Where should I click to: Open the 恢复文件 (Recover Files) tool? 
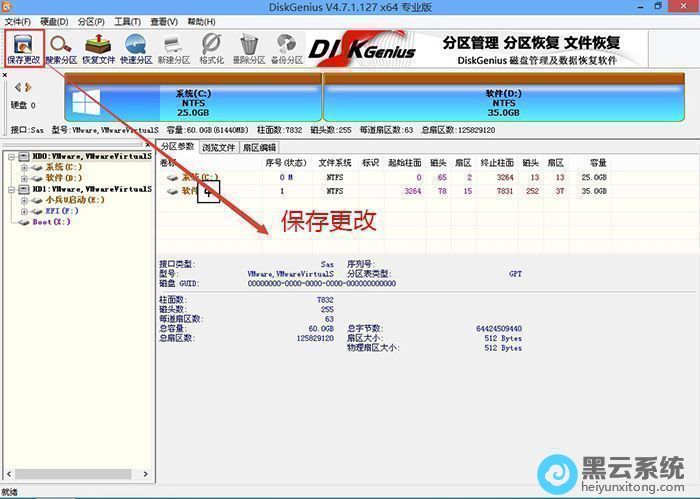(x=99, y=46)
